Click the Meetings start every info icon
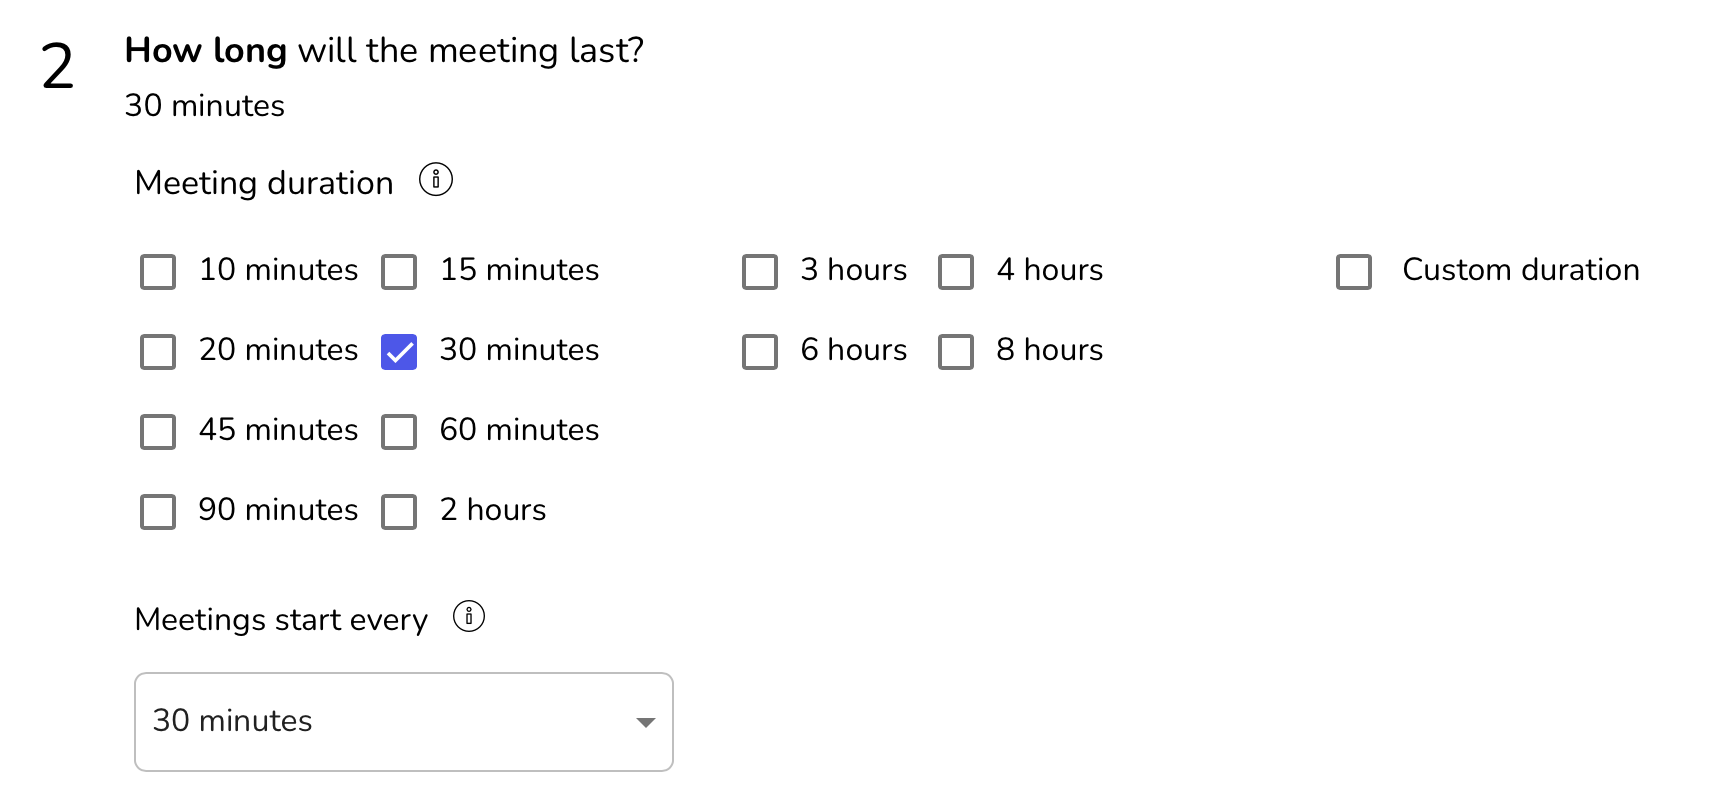Viewport: 1736px width, 808px height. coord(469,616)
